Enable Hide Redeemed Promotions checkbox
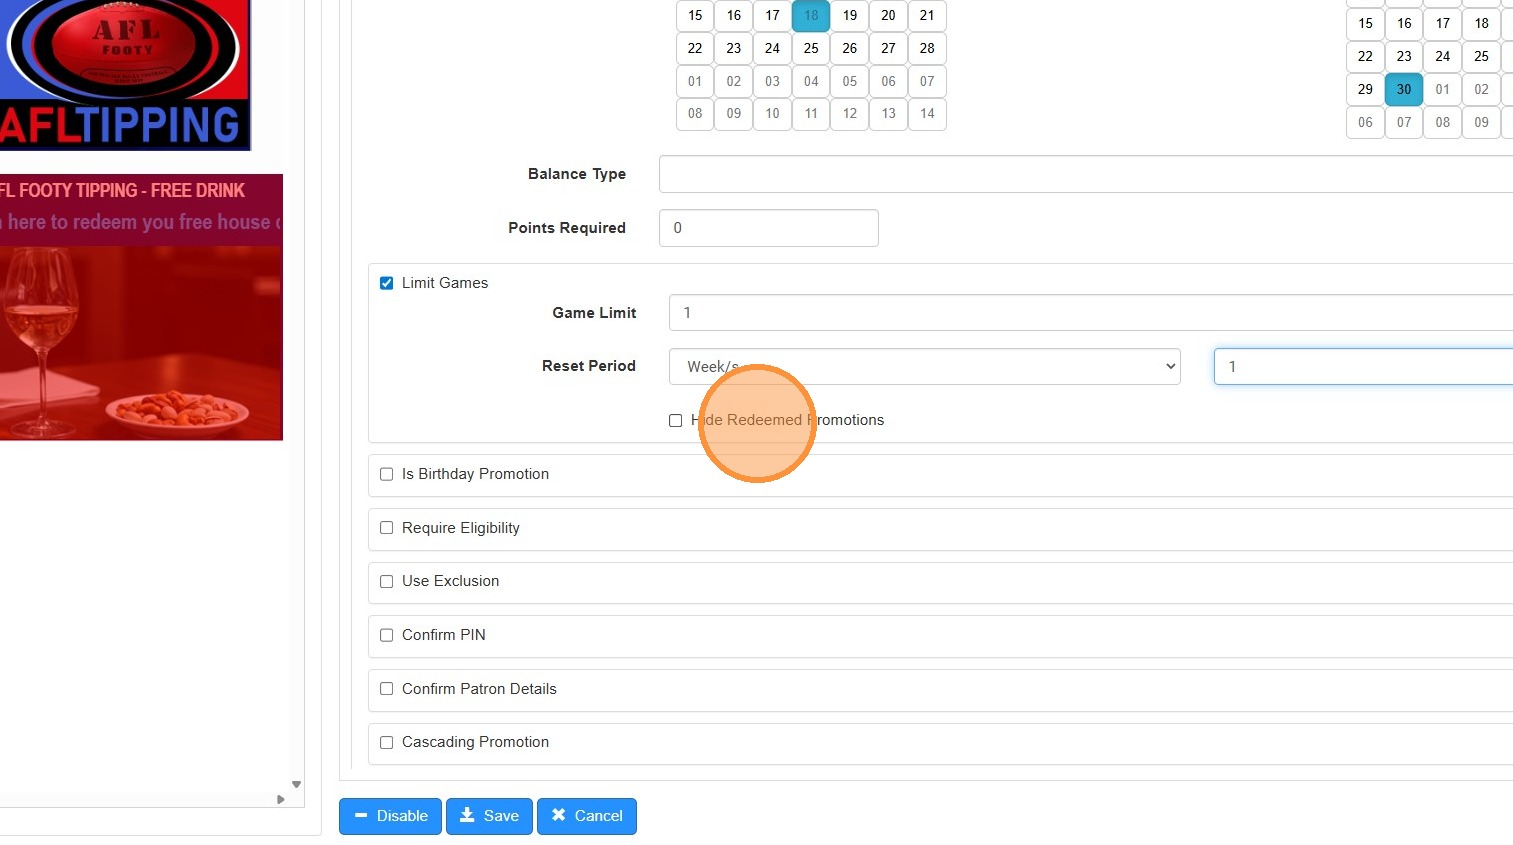 676,420
